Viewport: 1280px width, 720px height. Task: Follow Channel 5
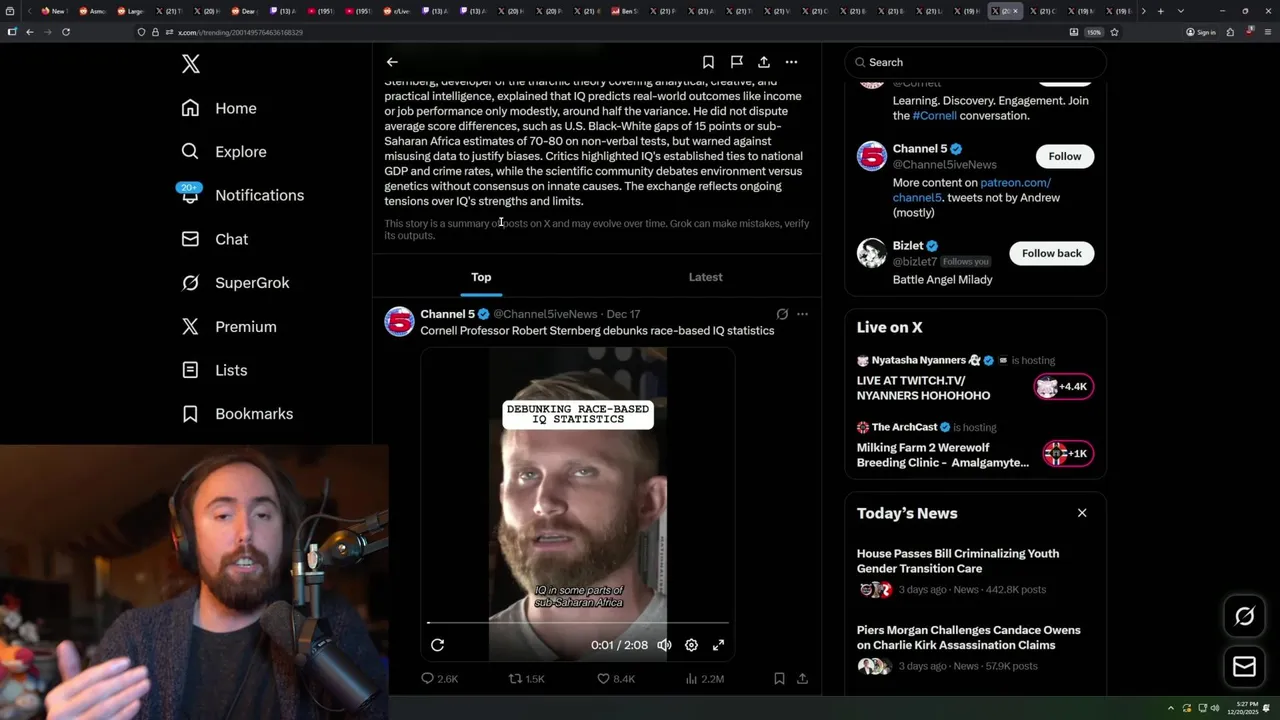(1065, 156)
